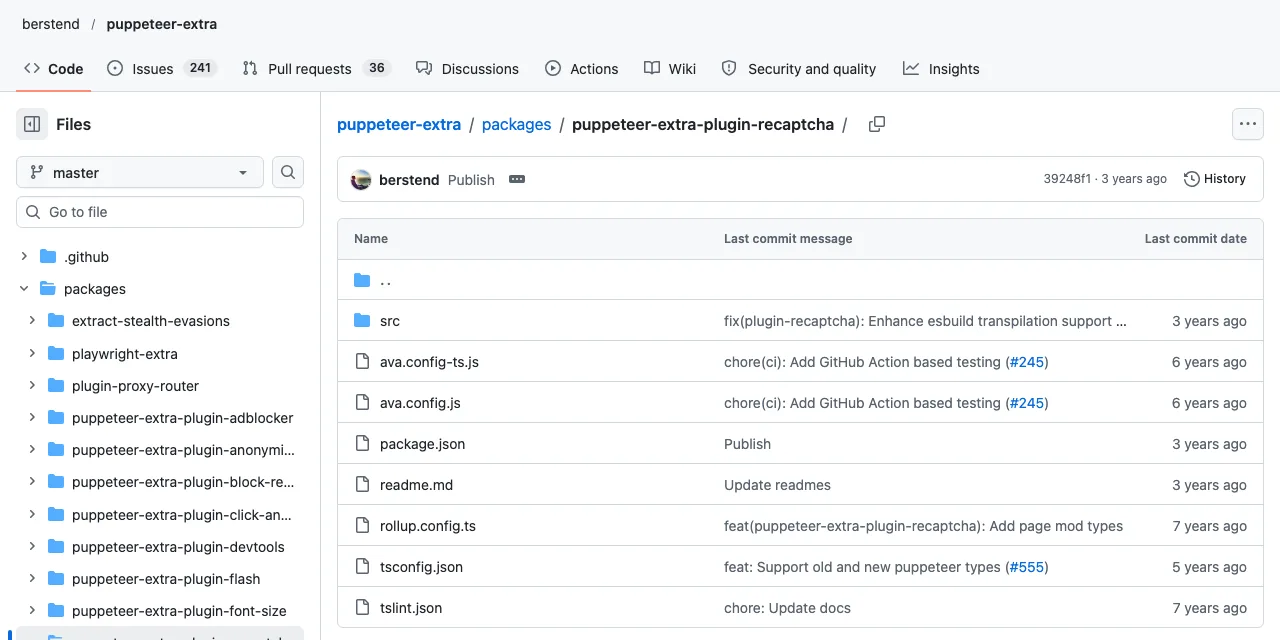This screenshot has width=1280, height=640.
Task: Click the file icon for tsconfig.json
Action: click(x=362, y=567)
